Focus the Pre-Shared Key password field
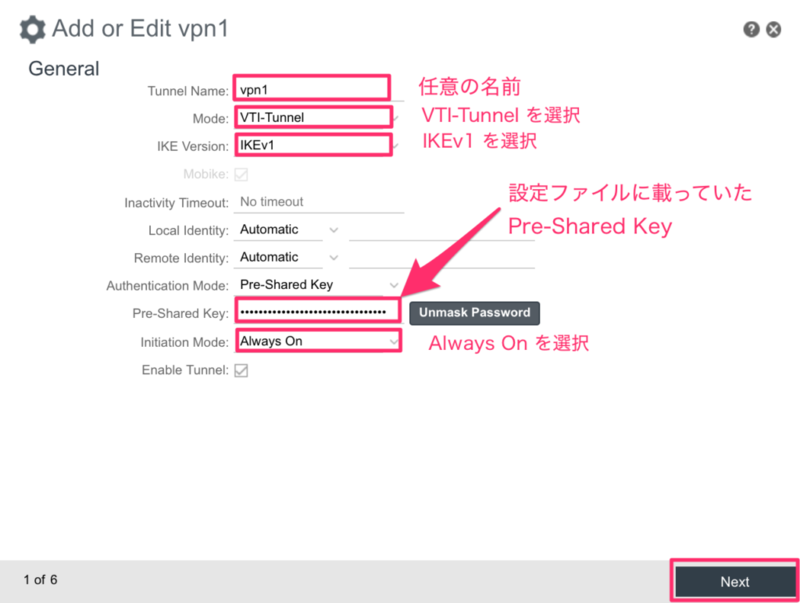The height and width of the screenshot is (603, 800). [x=317, y=311]
